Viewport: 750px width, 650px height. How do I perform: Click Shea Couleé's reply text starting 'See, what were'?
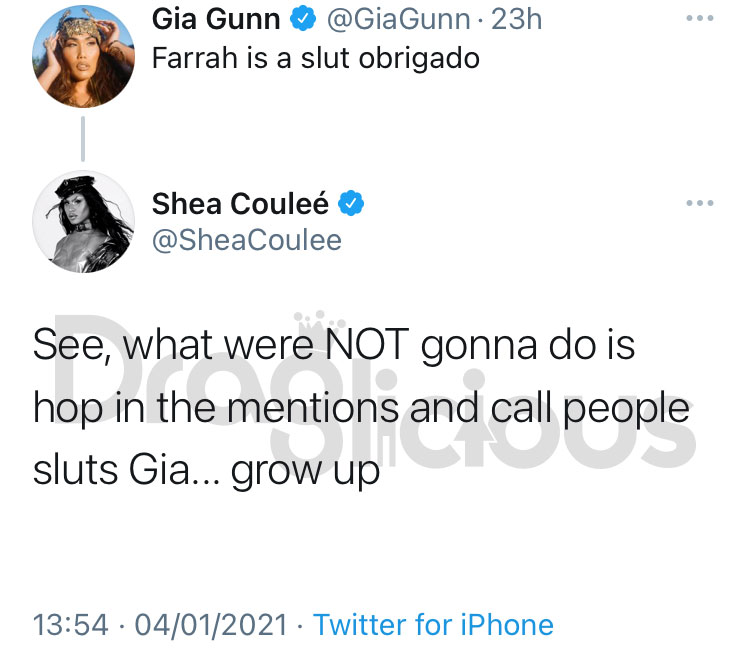tap(361, 408)
